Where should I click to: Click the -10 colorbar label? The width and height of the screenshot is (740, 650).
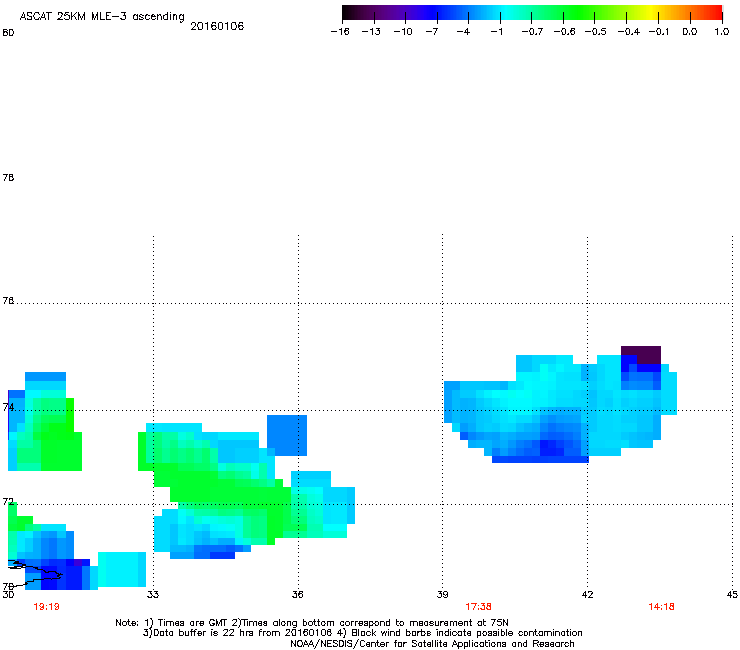403,32
